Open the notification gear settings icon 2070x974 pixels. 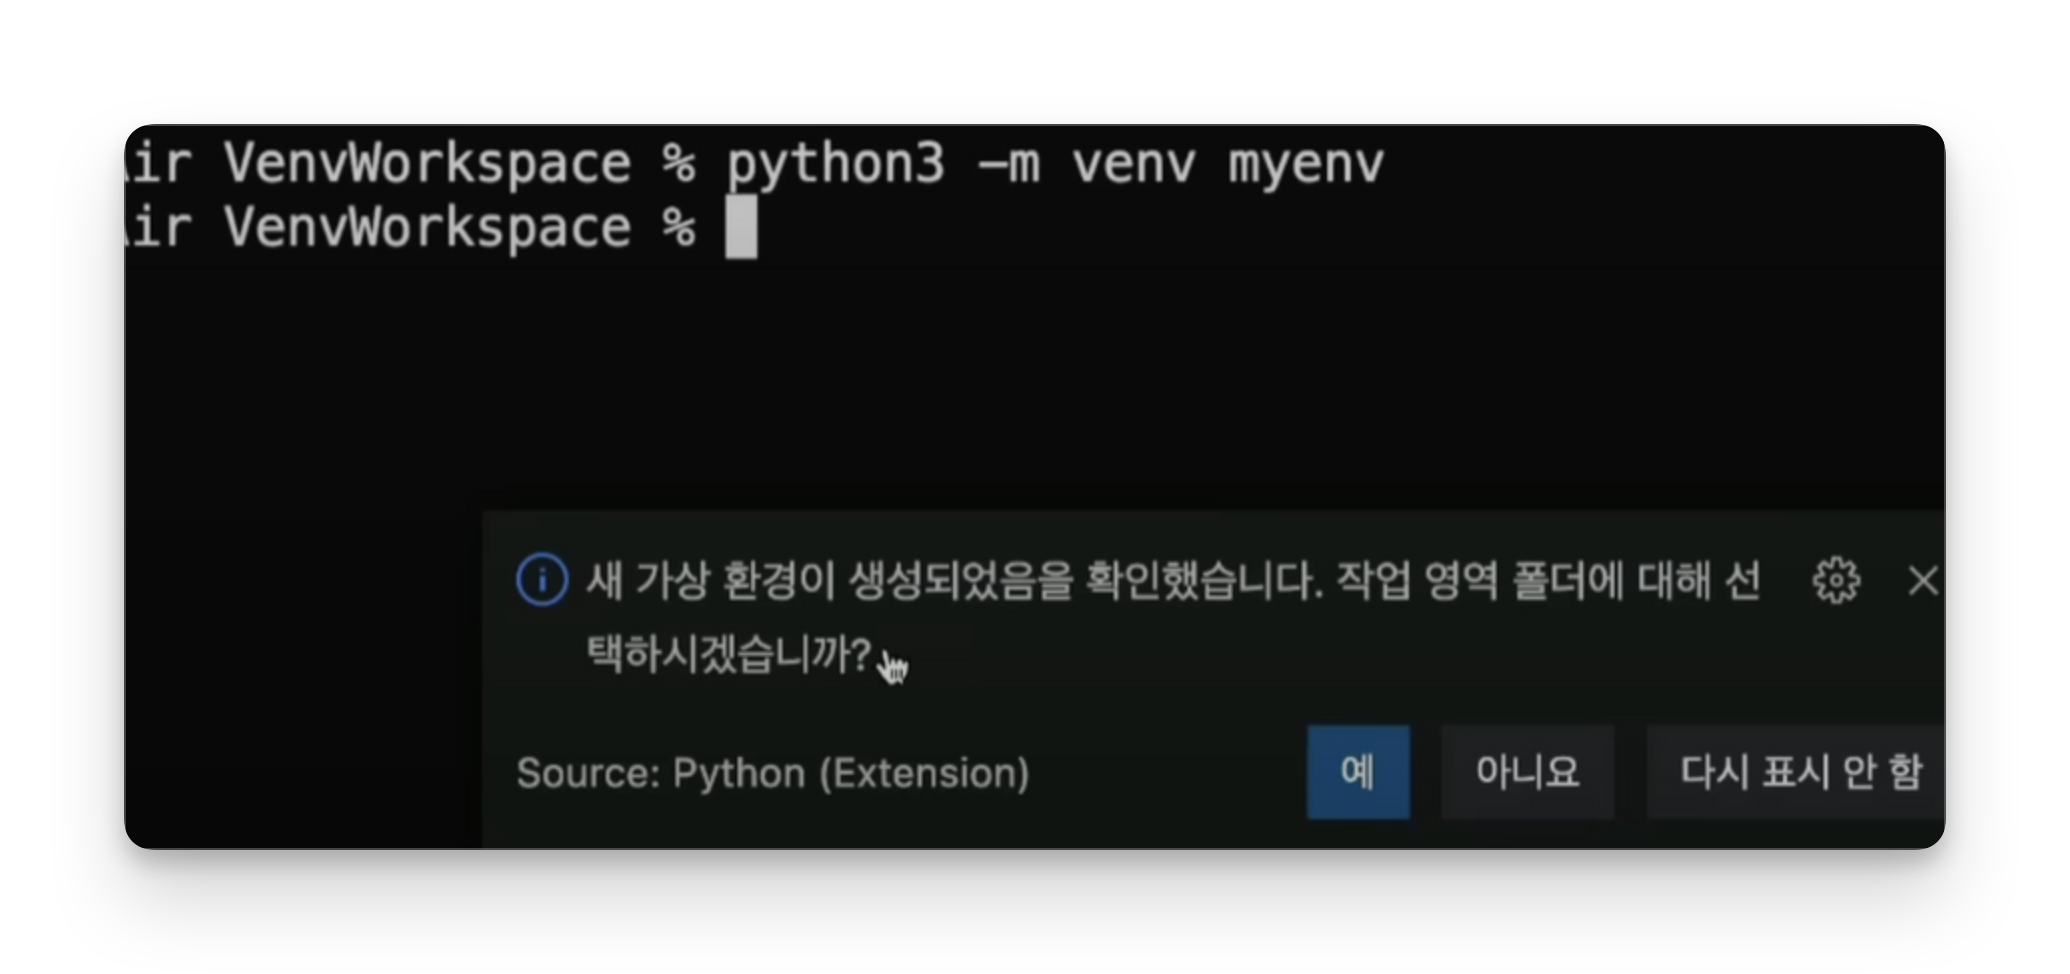pos(1836,580)
